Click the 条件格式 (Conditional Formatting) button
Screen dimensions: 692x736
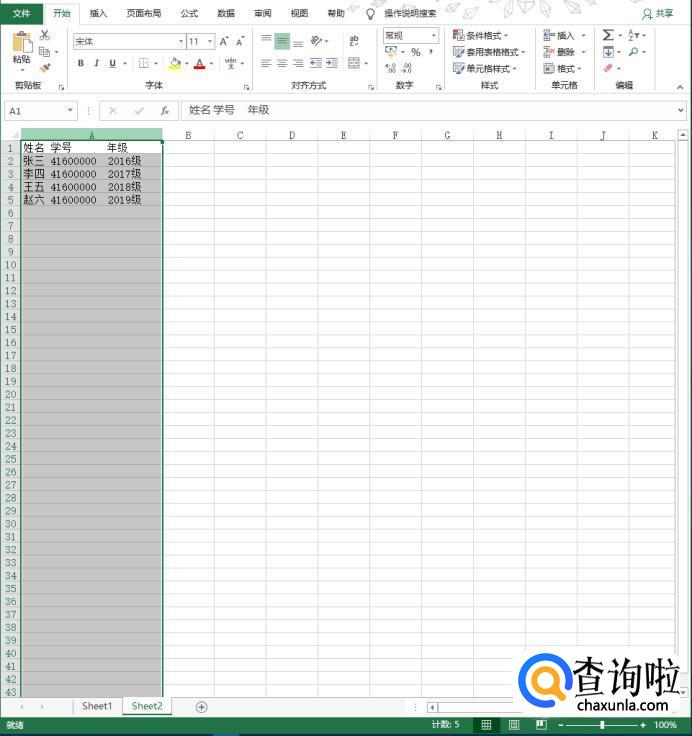(481, 35)
